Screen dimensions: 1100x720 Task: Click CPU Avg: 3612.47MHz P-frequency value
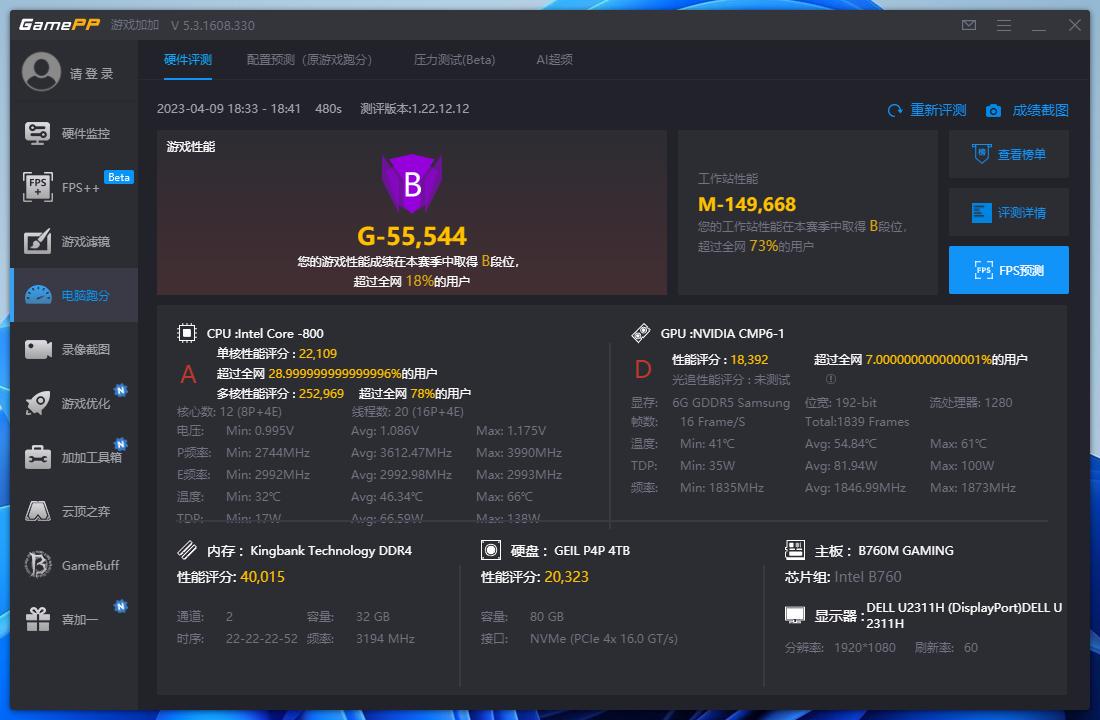tap(401, 453)
